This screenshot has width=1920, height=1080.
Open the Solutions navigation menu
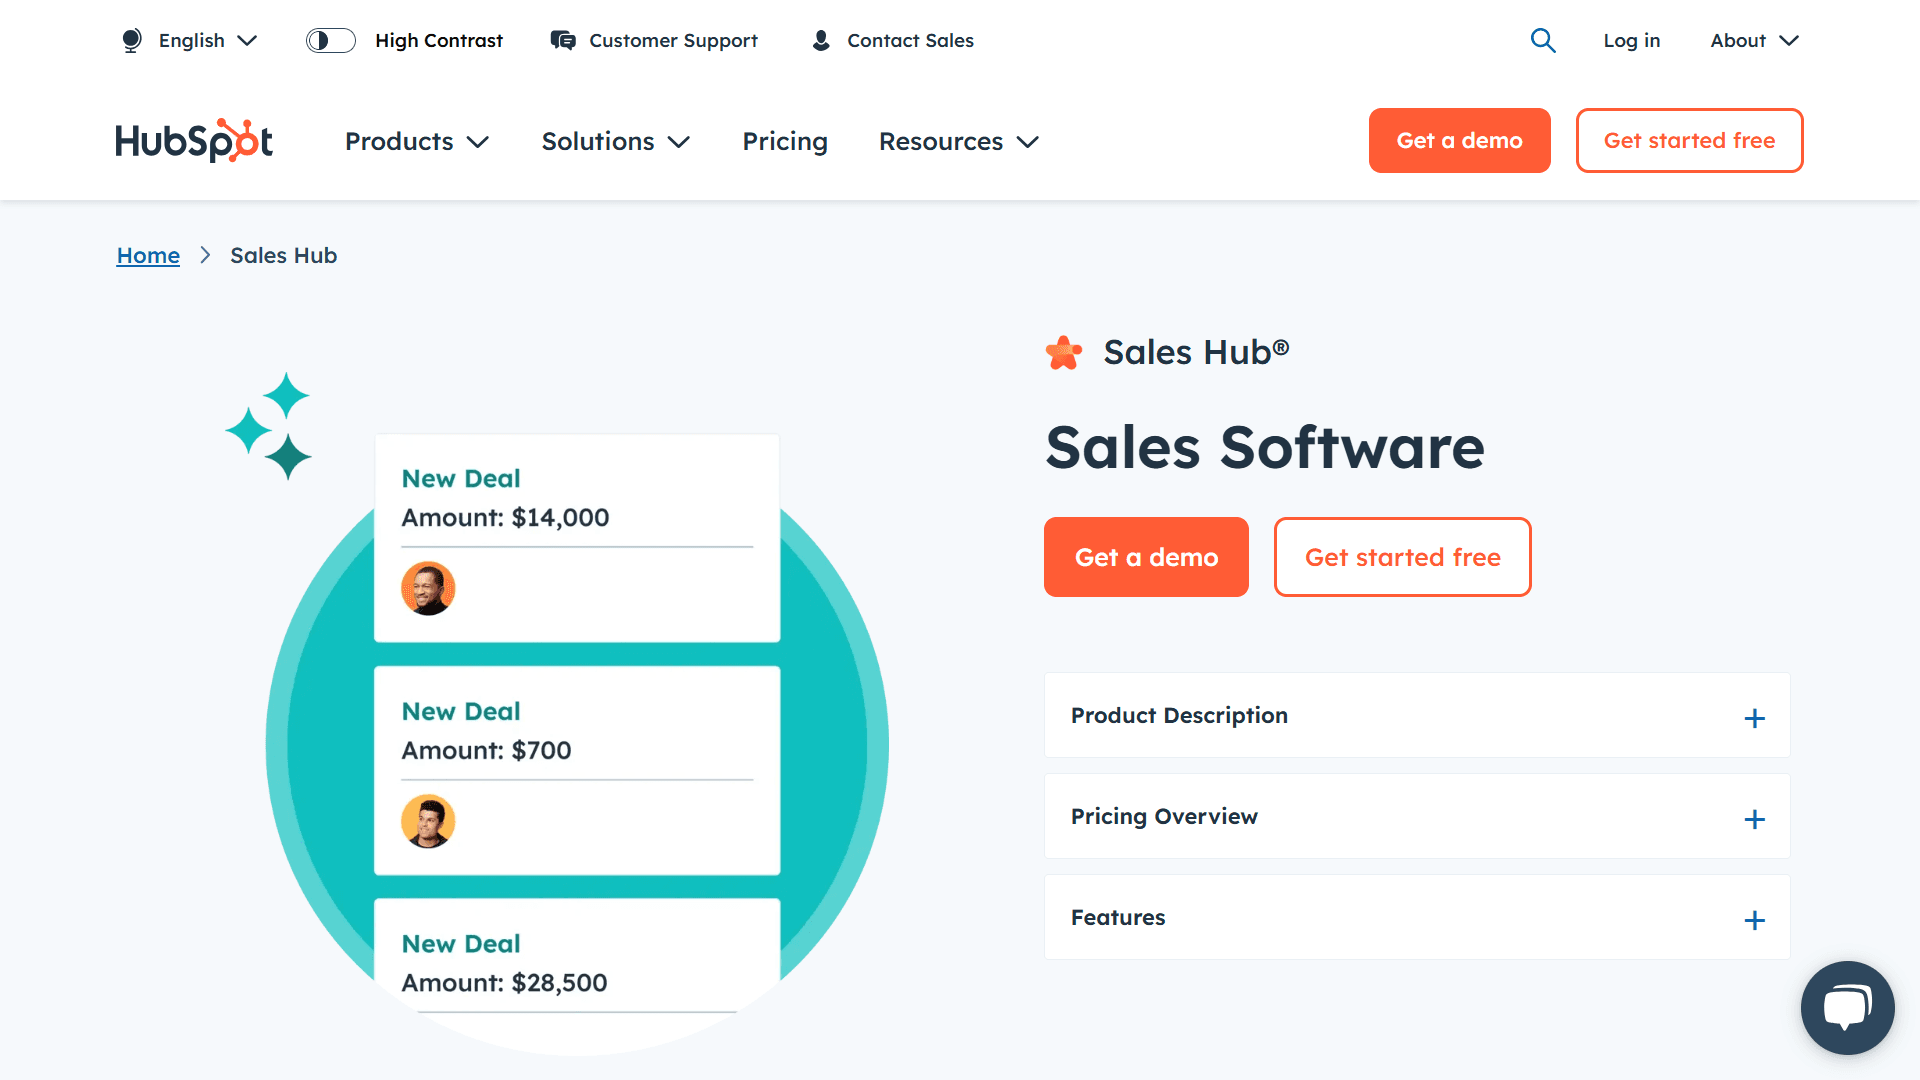point(615,142)
